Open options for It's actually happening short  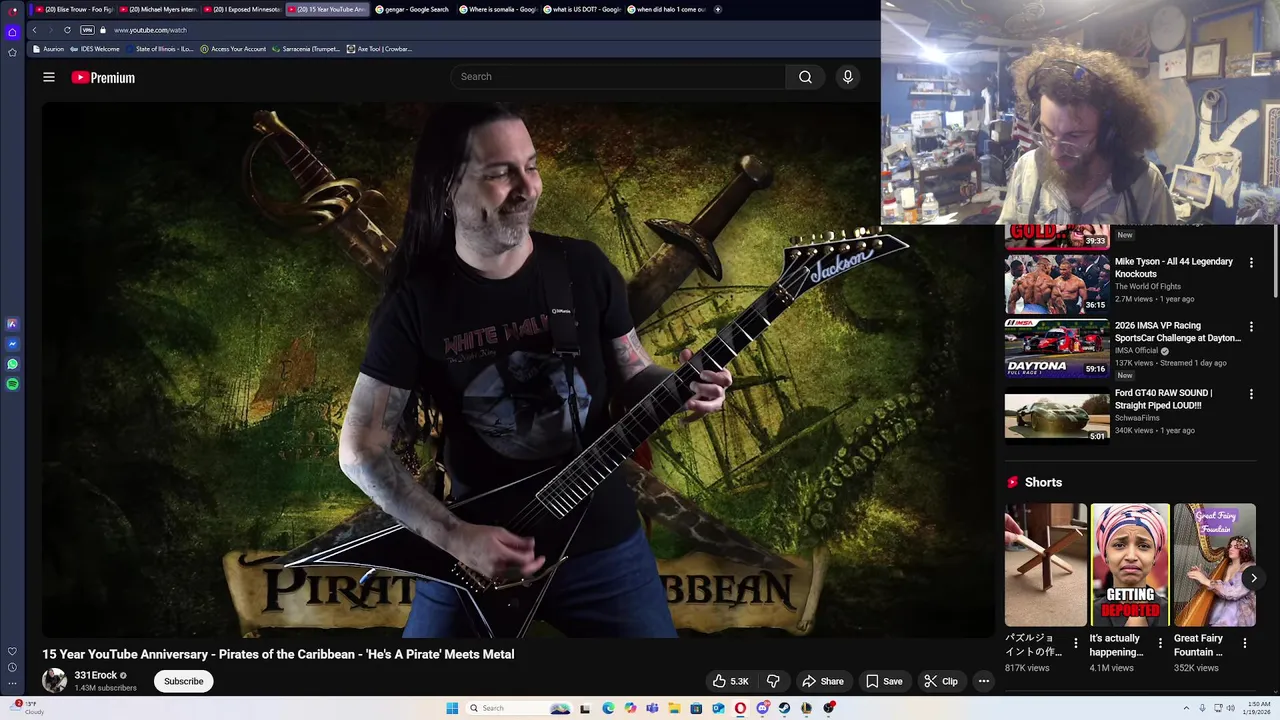1160,643
